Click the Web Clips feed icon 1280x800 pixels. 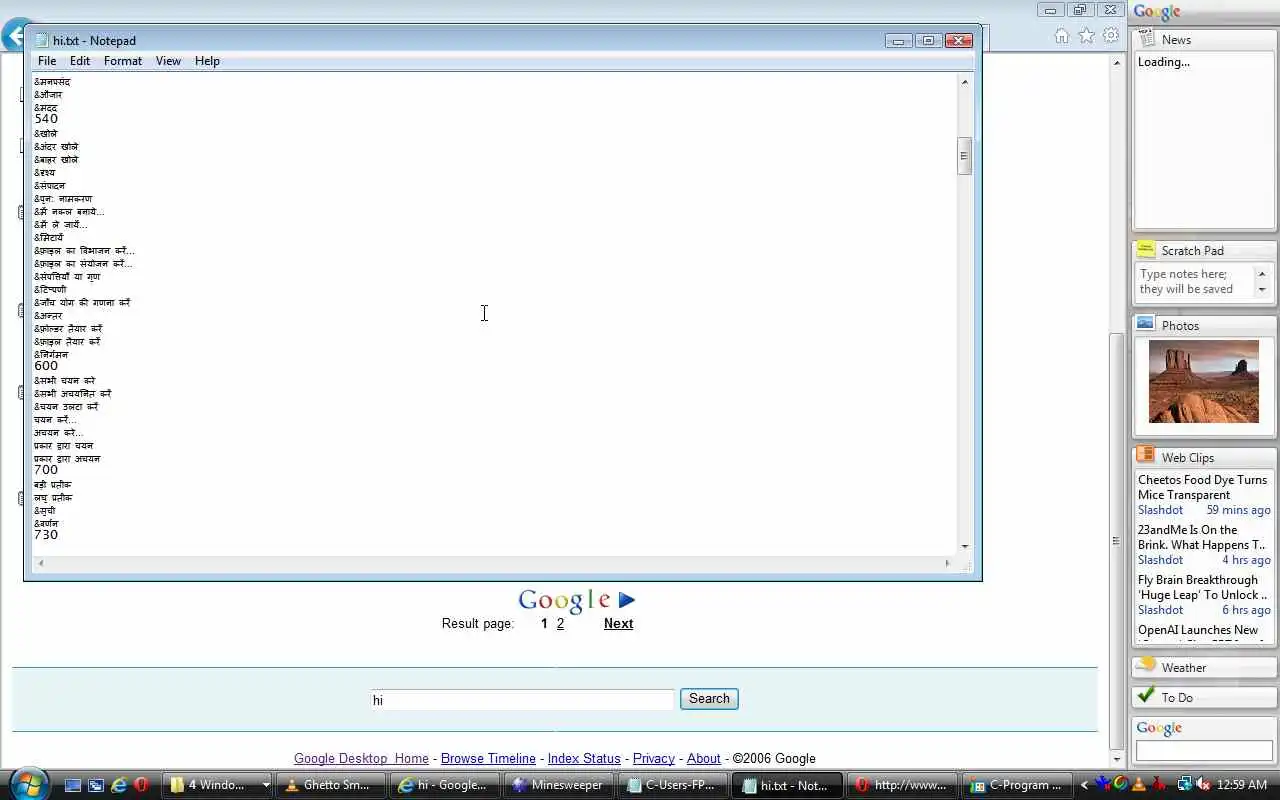click(x=1146, y=456)
